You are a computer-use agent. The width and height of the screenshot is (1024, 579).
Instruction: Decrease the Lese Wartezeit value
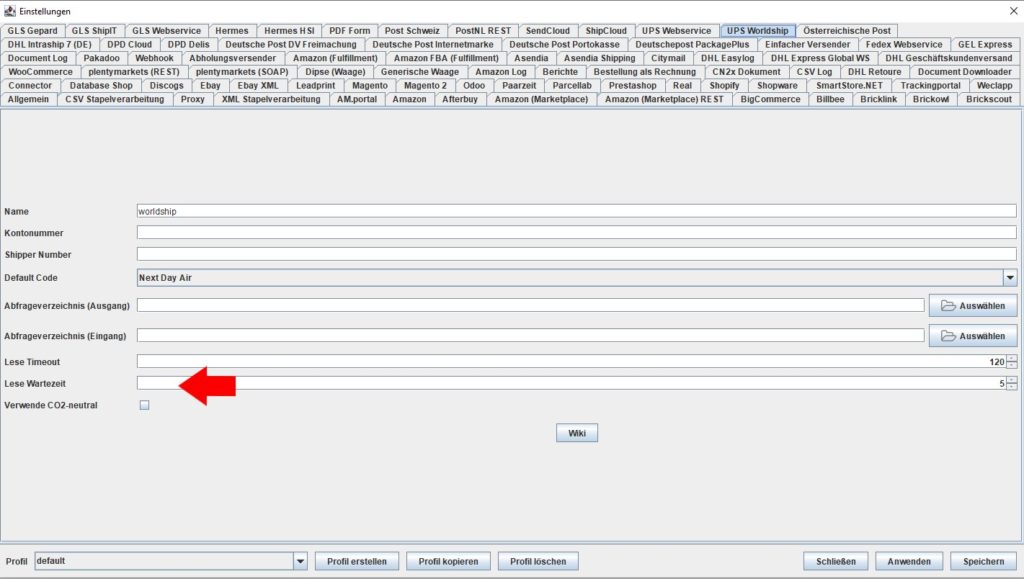tap(1012, 386)
